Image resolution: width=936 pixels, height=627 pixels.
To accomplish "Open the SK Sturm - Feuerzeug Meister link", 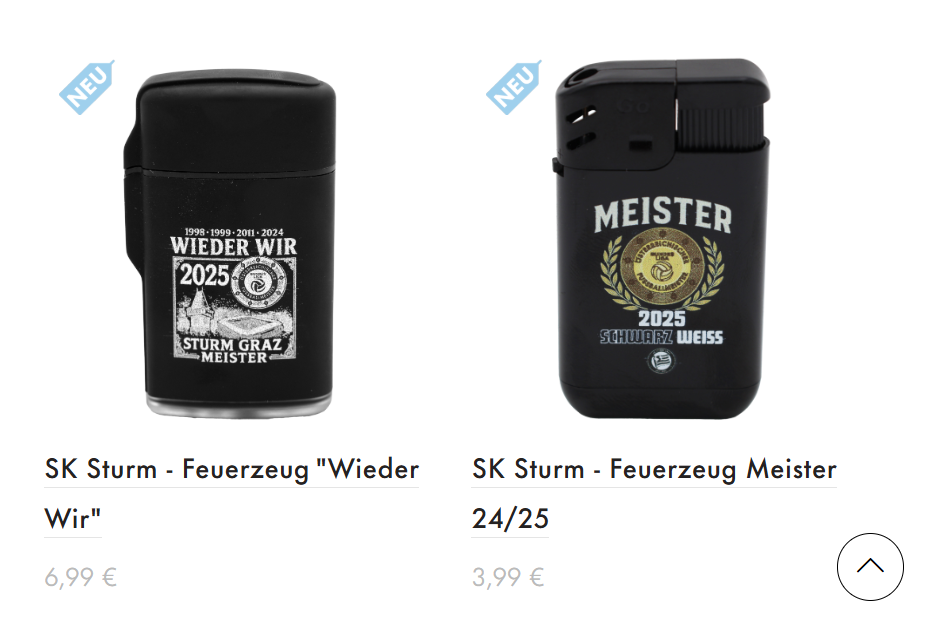I will [x=654, y=469].
